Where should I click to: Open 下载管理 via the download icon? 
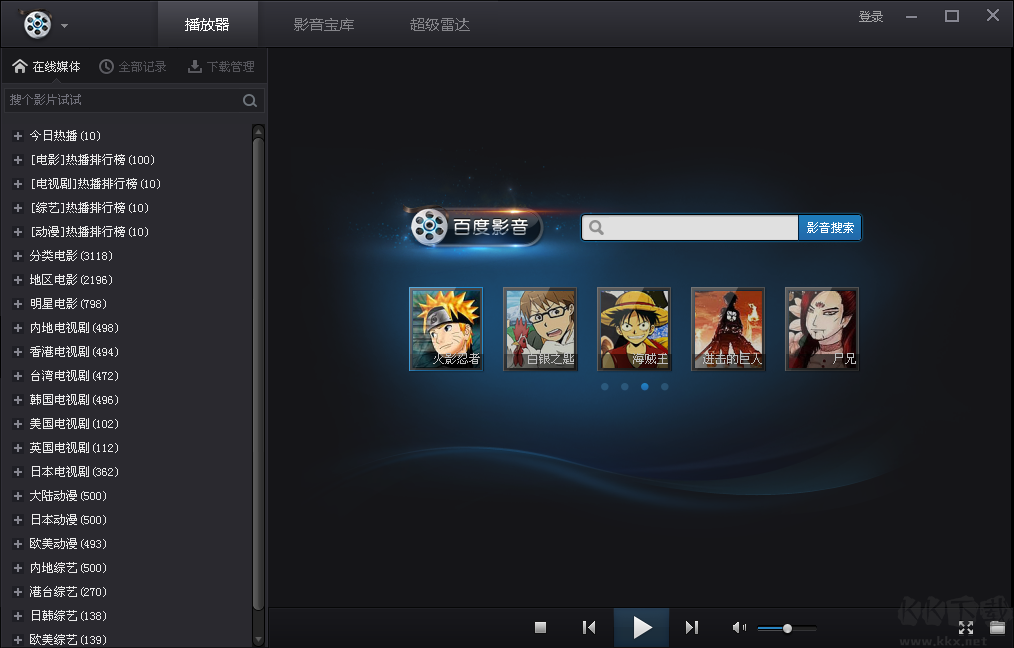[x=193, y=65]
